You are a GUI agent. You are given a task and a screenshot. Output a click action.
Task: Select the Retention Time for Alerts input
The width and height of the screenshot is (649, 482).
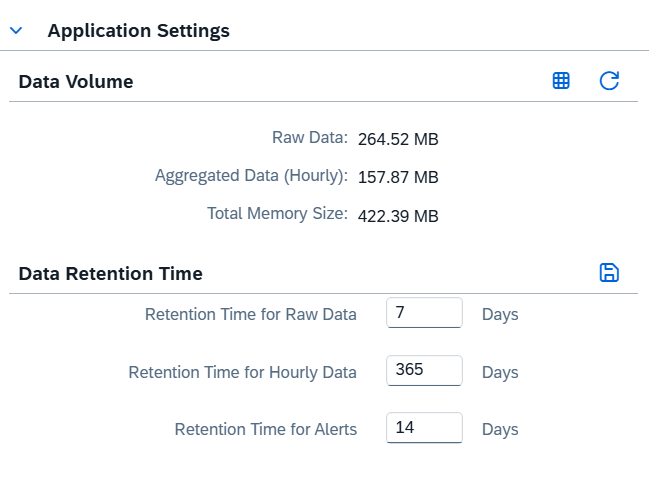pos(424,428)
